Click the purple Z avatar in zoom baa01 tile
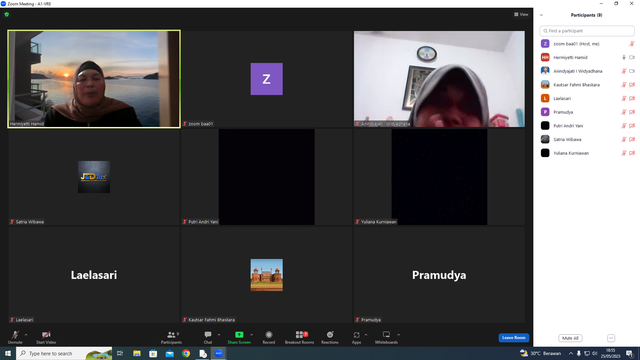This screenshot has width=640, height=360. coord(267,79)
